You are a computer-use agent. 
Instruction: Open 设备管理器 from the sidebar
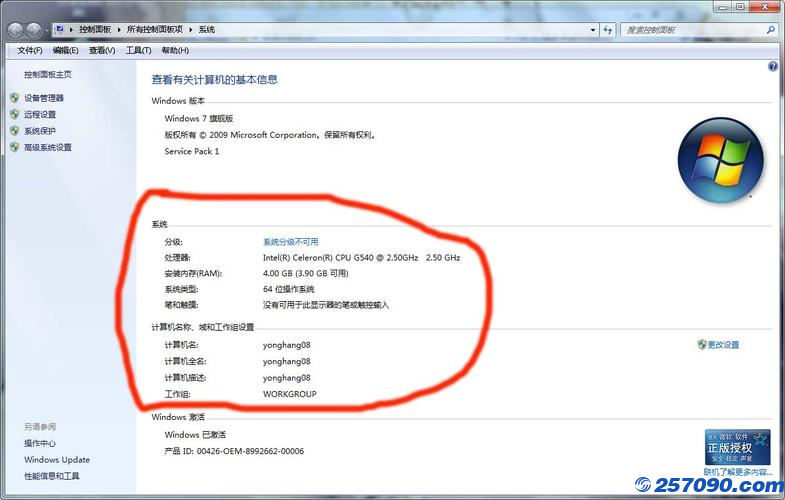(44, 98)
